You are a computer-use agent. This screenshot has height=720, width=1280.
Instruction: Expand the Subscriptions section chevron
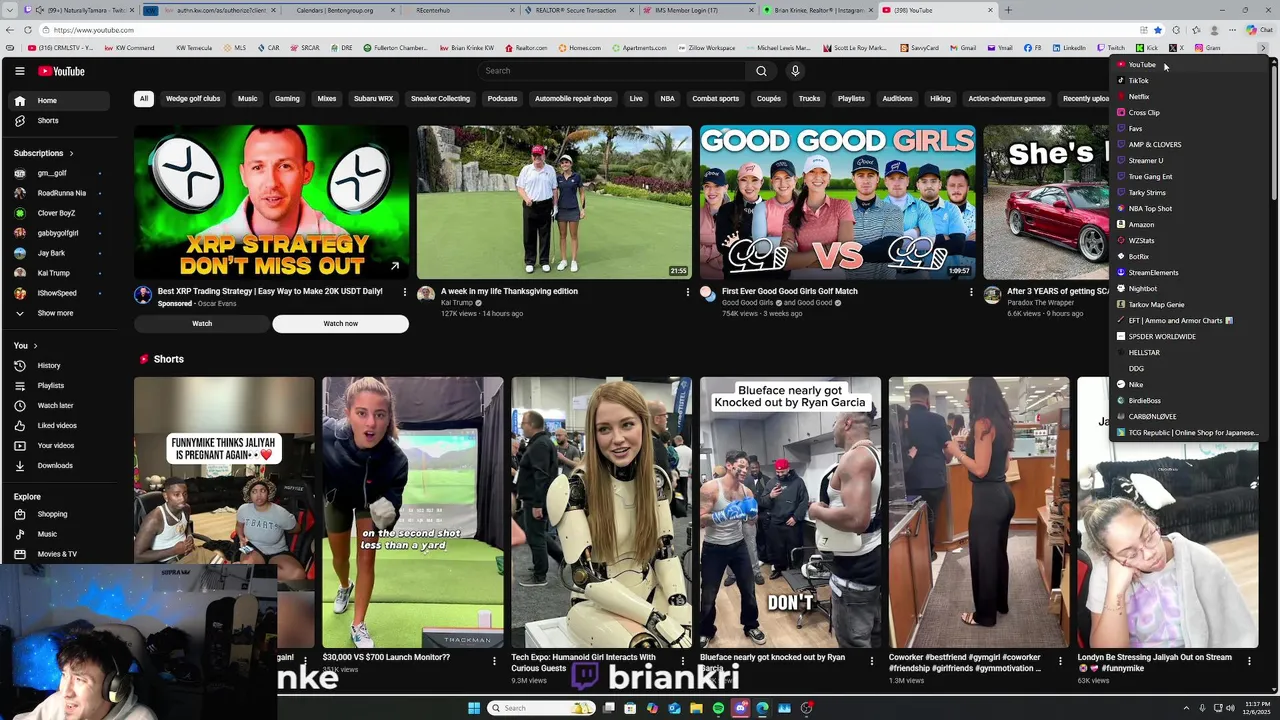(x=71, y=153)
